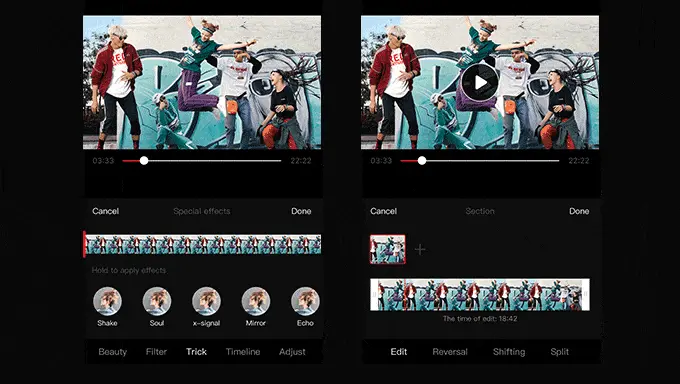Select the Trick tab
The width and height of the screenshot is (680, 384).
(x=196, y=352)
